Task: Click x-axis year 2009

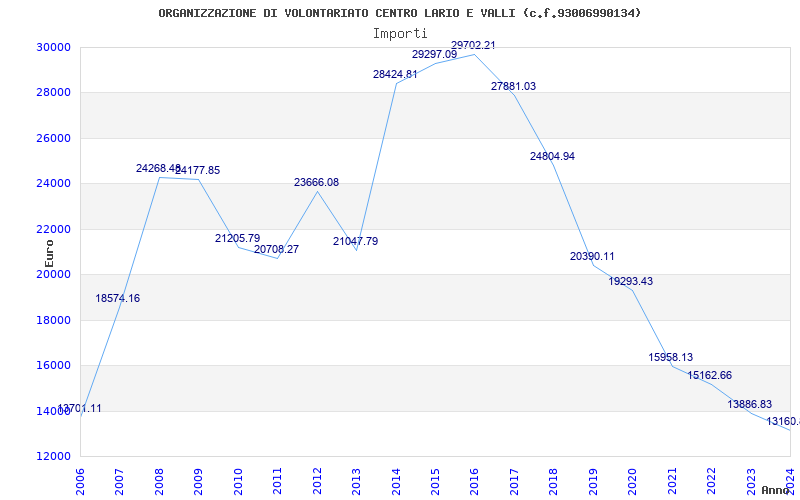Action: (x=199, y=481)
